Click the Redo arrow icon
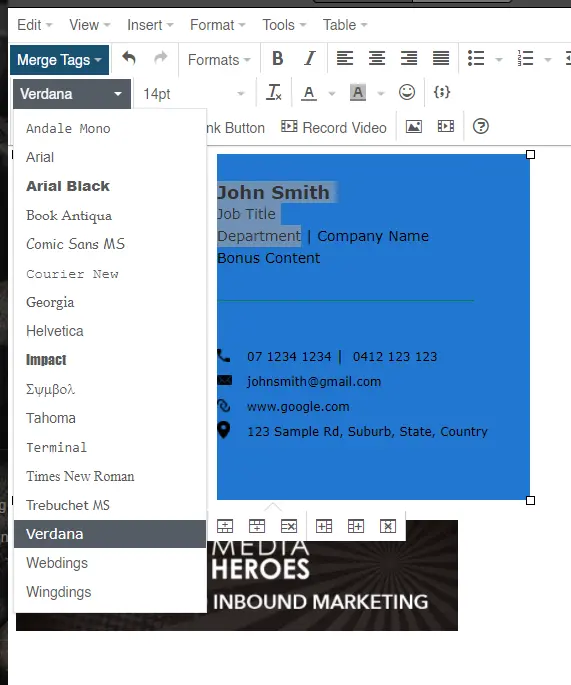The image size is (571, 685). (161, 58)
